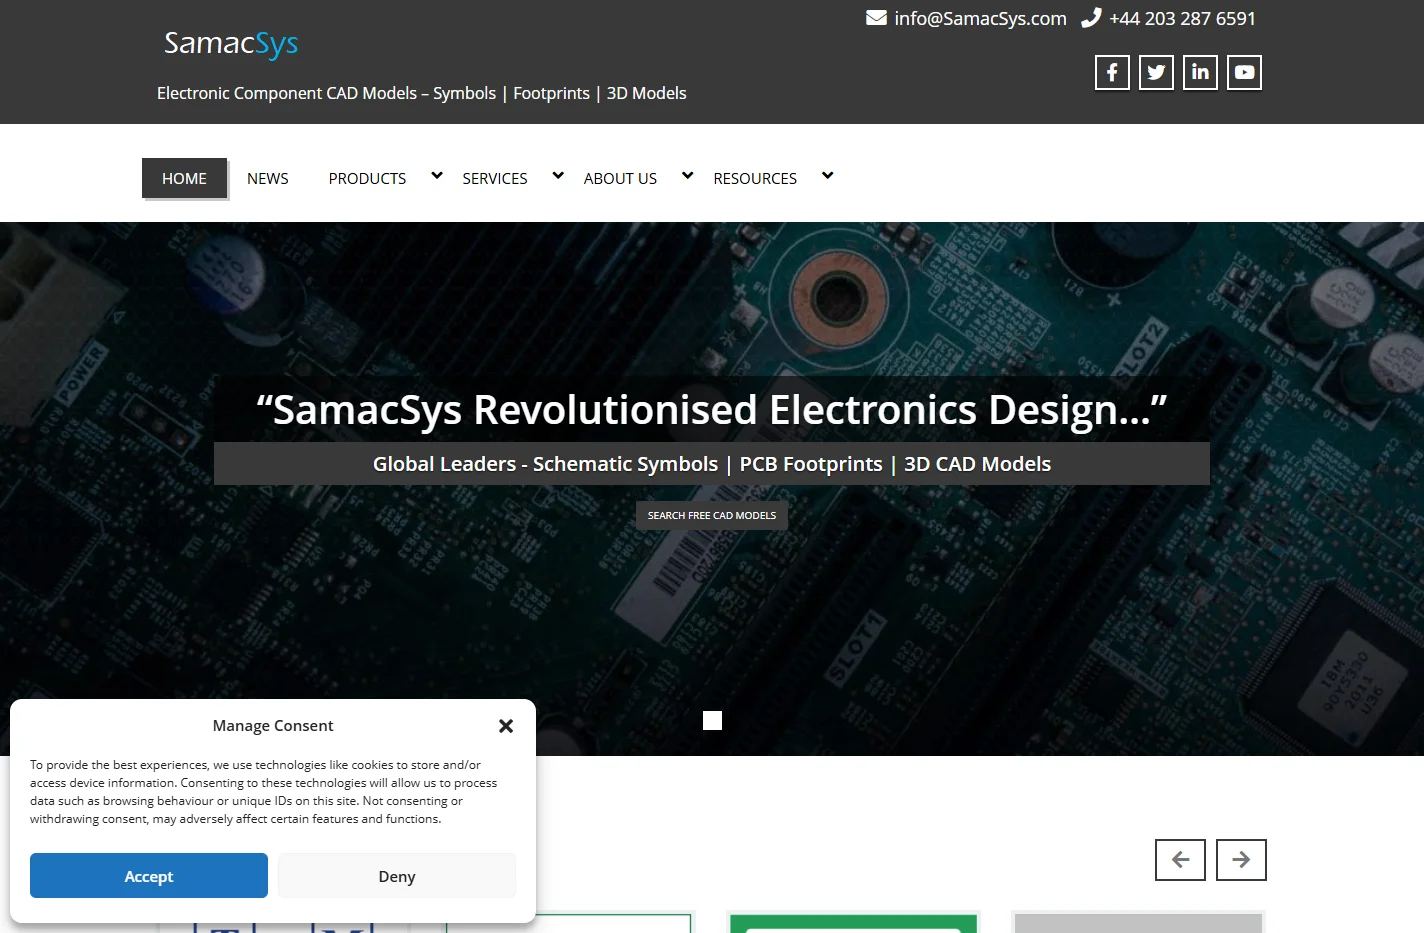Open the Twitter social icon
Viewport: 1424px width, 933px height.
click(x=1156, y=72)
